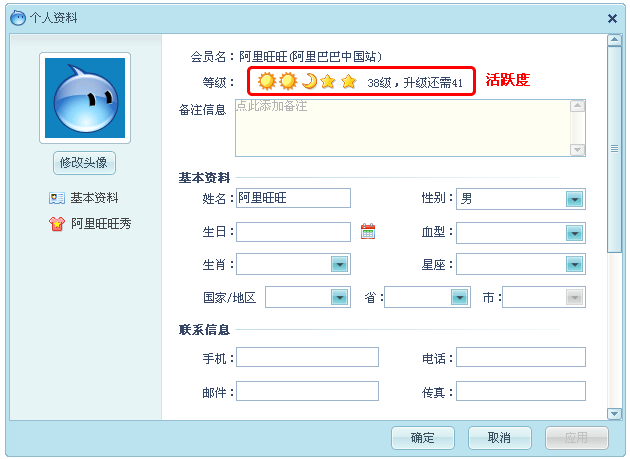Click the 确定 button

[x=423, y=438]
